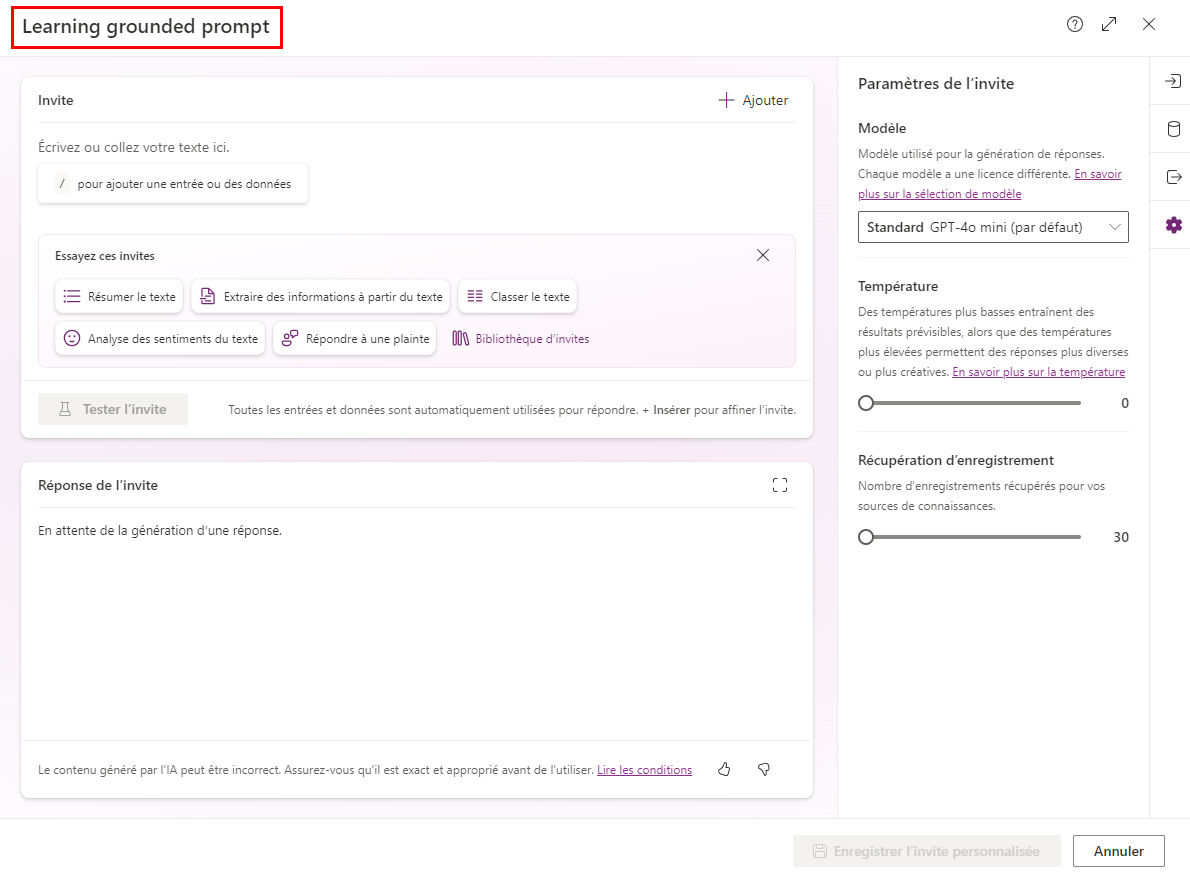
Task: Click into the prompt text area placeholder
Action: 134,147
